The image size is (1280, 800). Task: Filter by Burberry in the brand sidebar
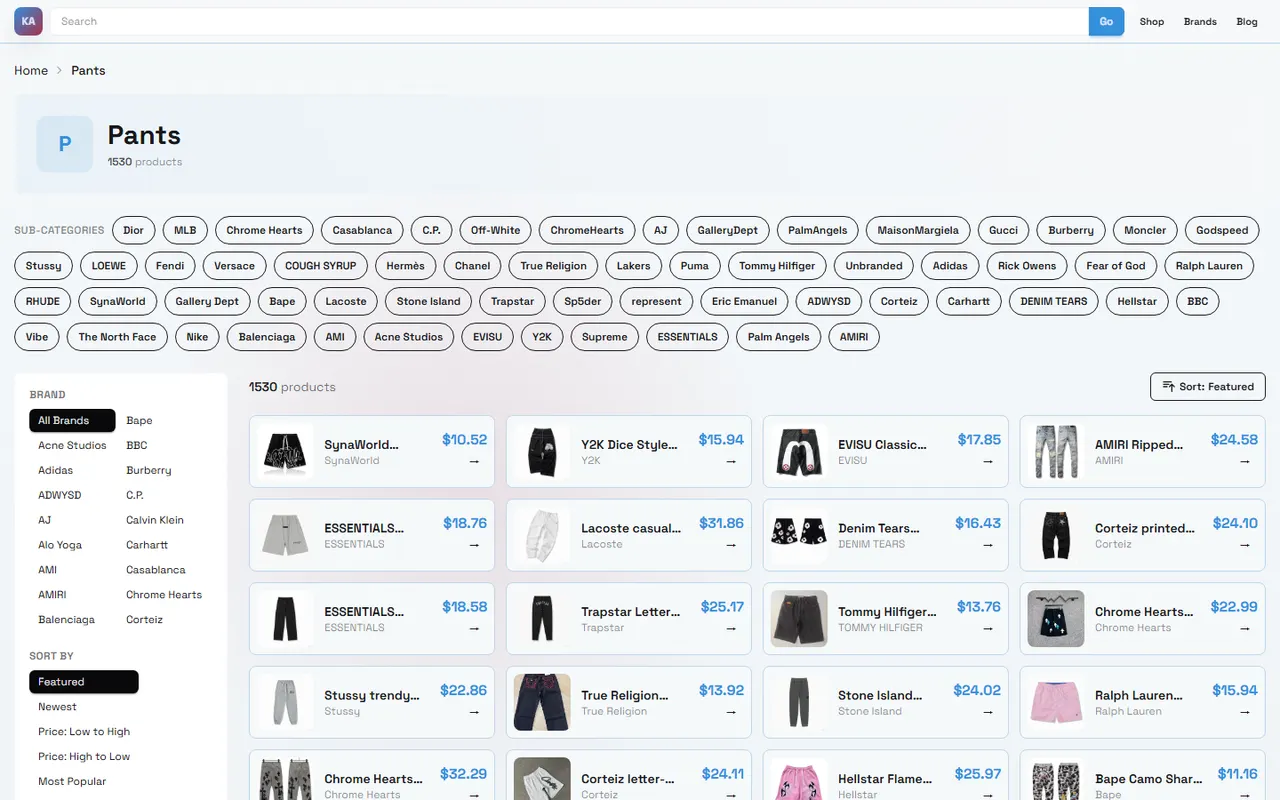point(149,471)
